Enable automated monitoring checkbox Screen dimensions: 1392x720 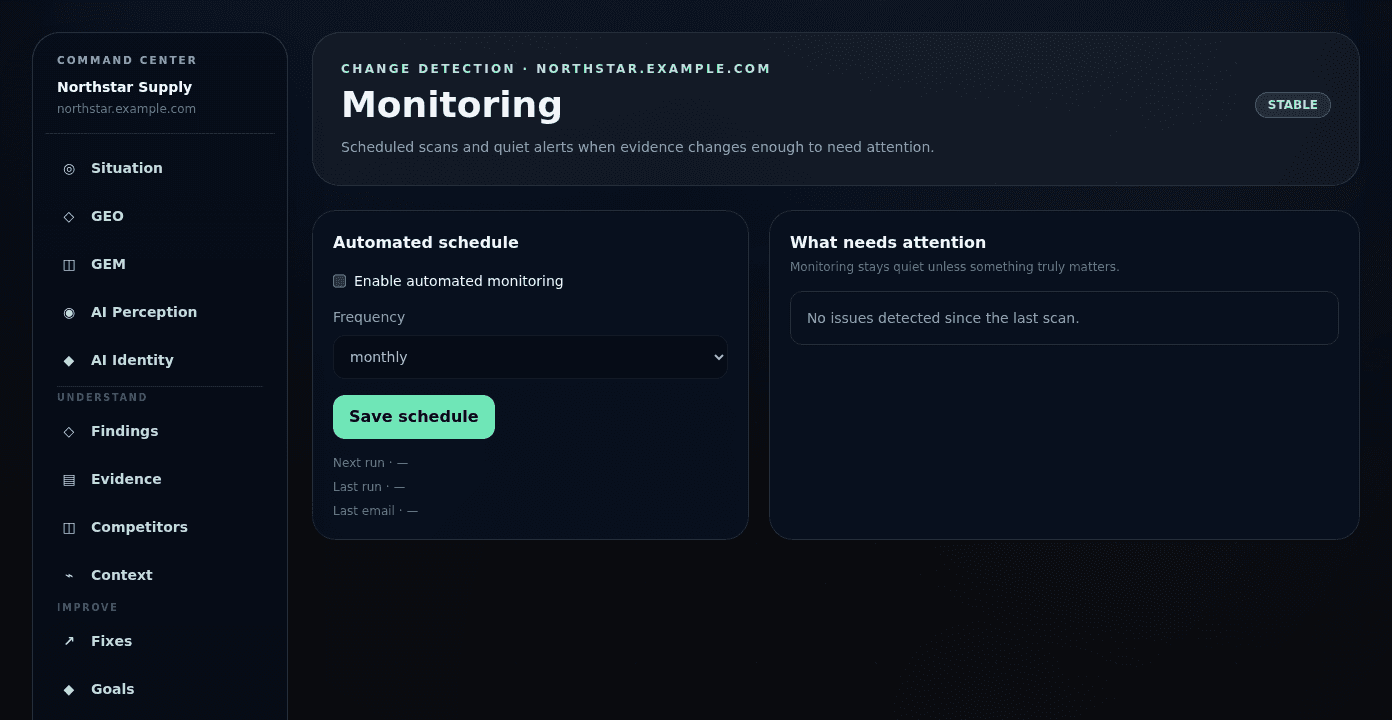click(340, 281)
